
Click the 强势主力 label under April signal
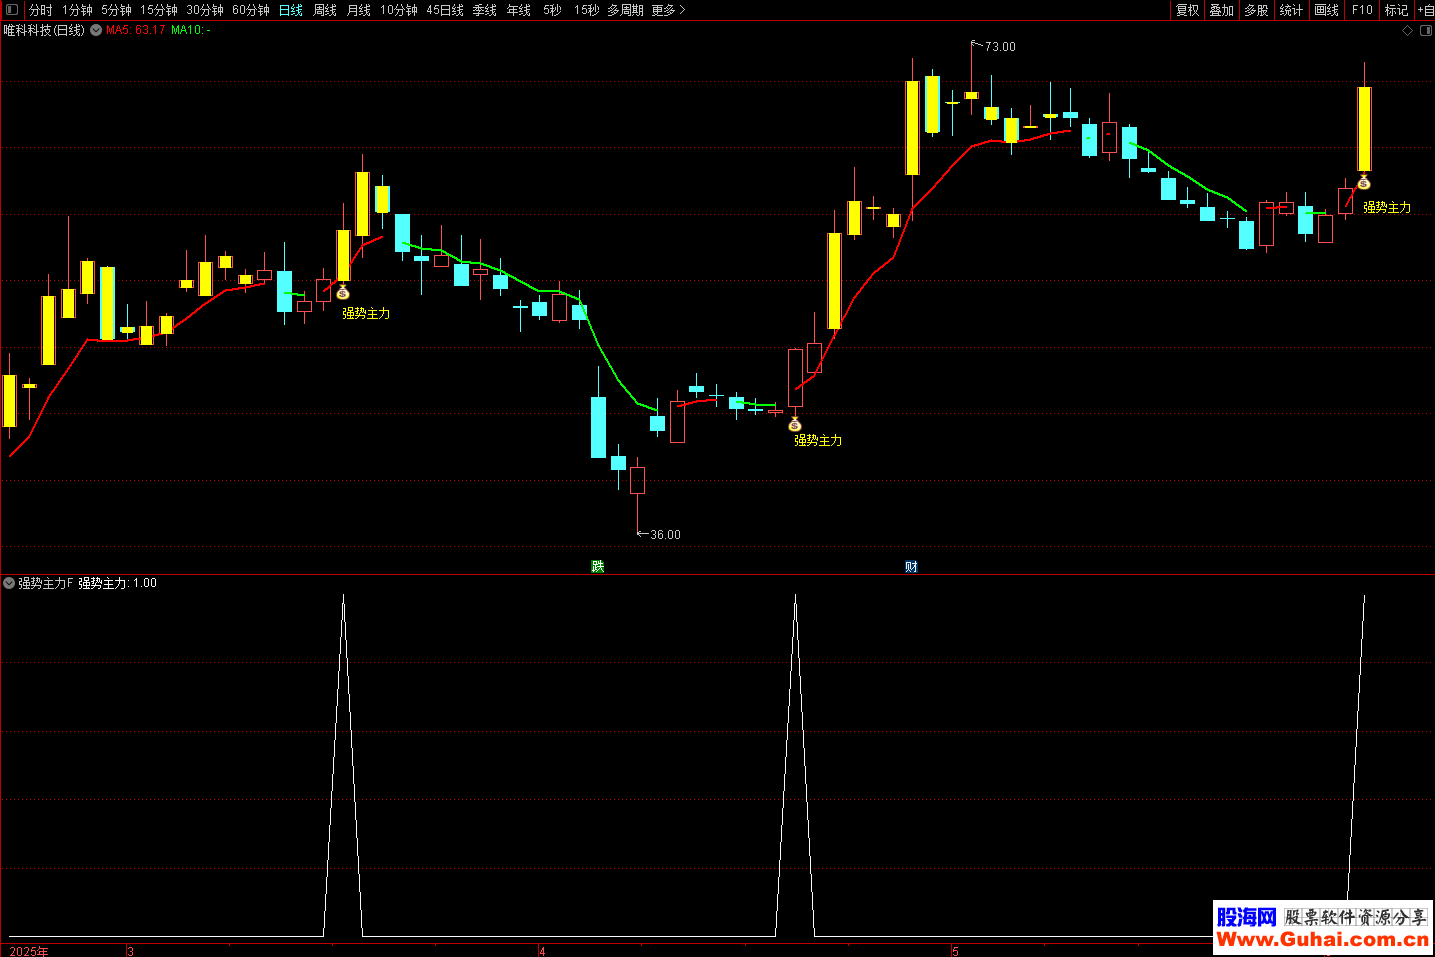[x=818, y=440]
